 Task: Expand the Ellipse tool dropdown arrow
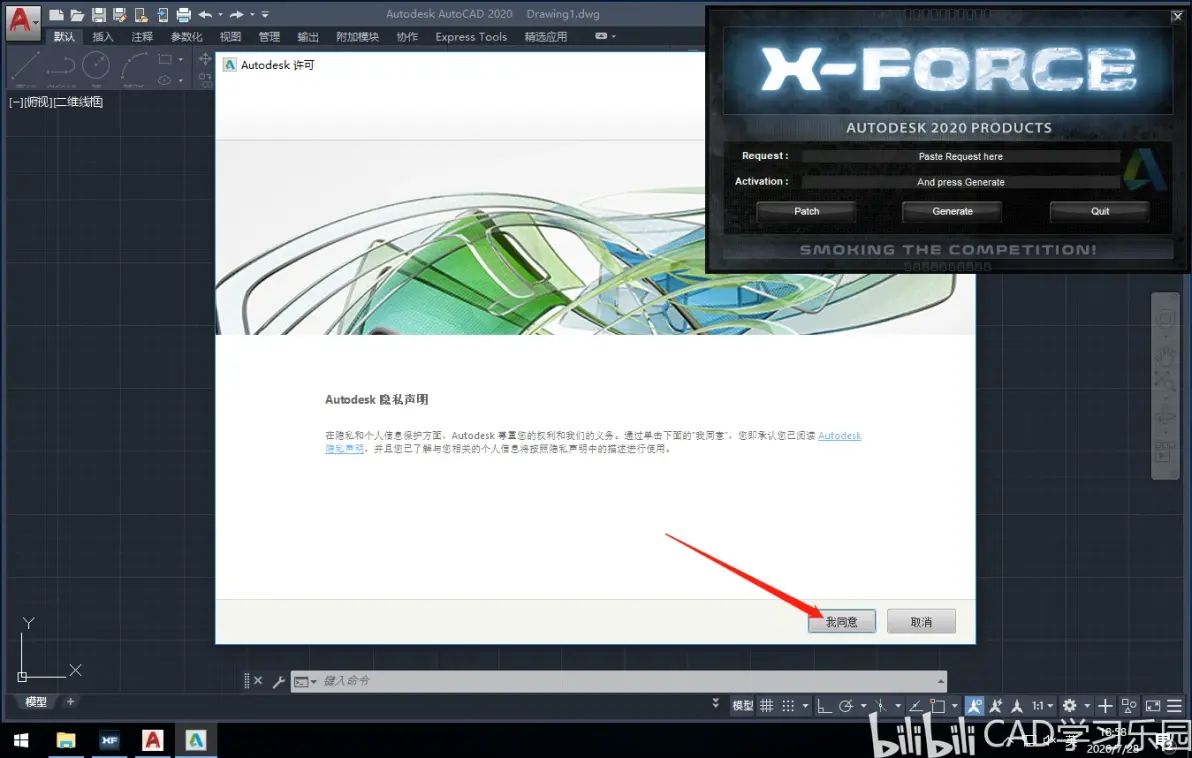click(x=180, y=81)
